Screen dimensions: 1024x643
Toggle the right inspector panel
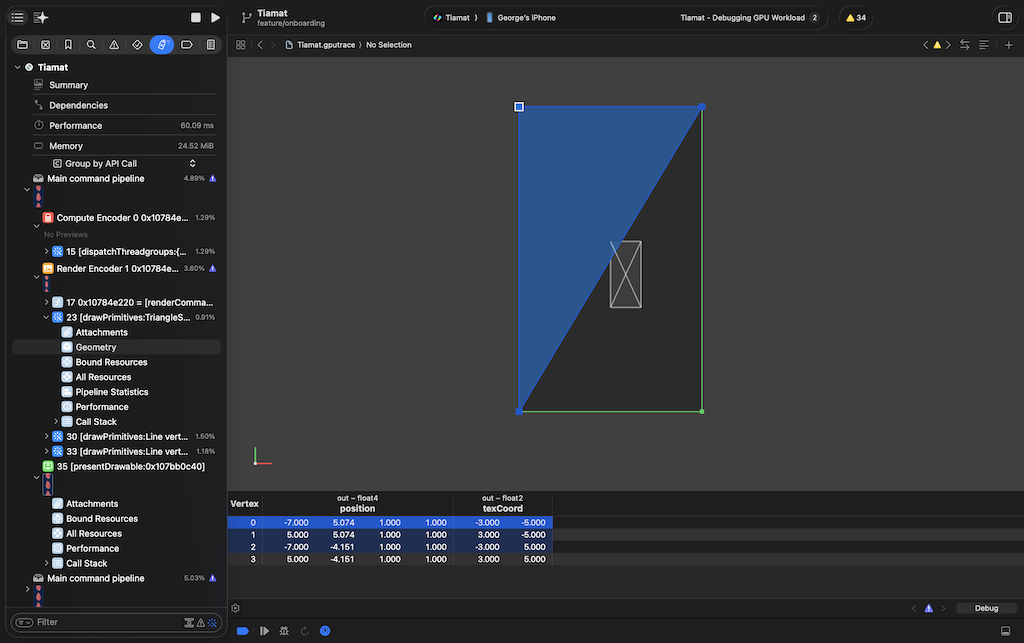pyautogui.click(x=1005, y=18)
